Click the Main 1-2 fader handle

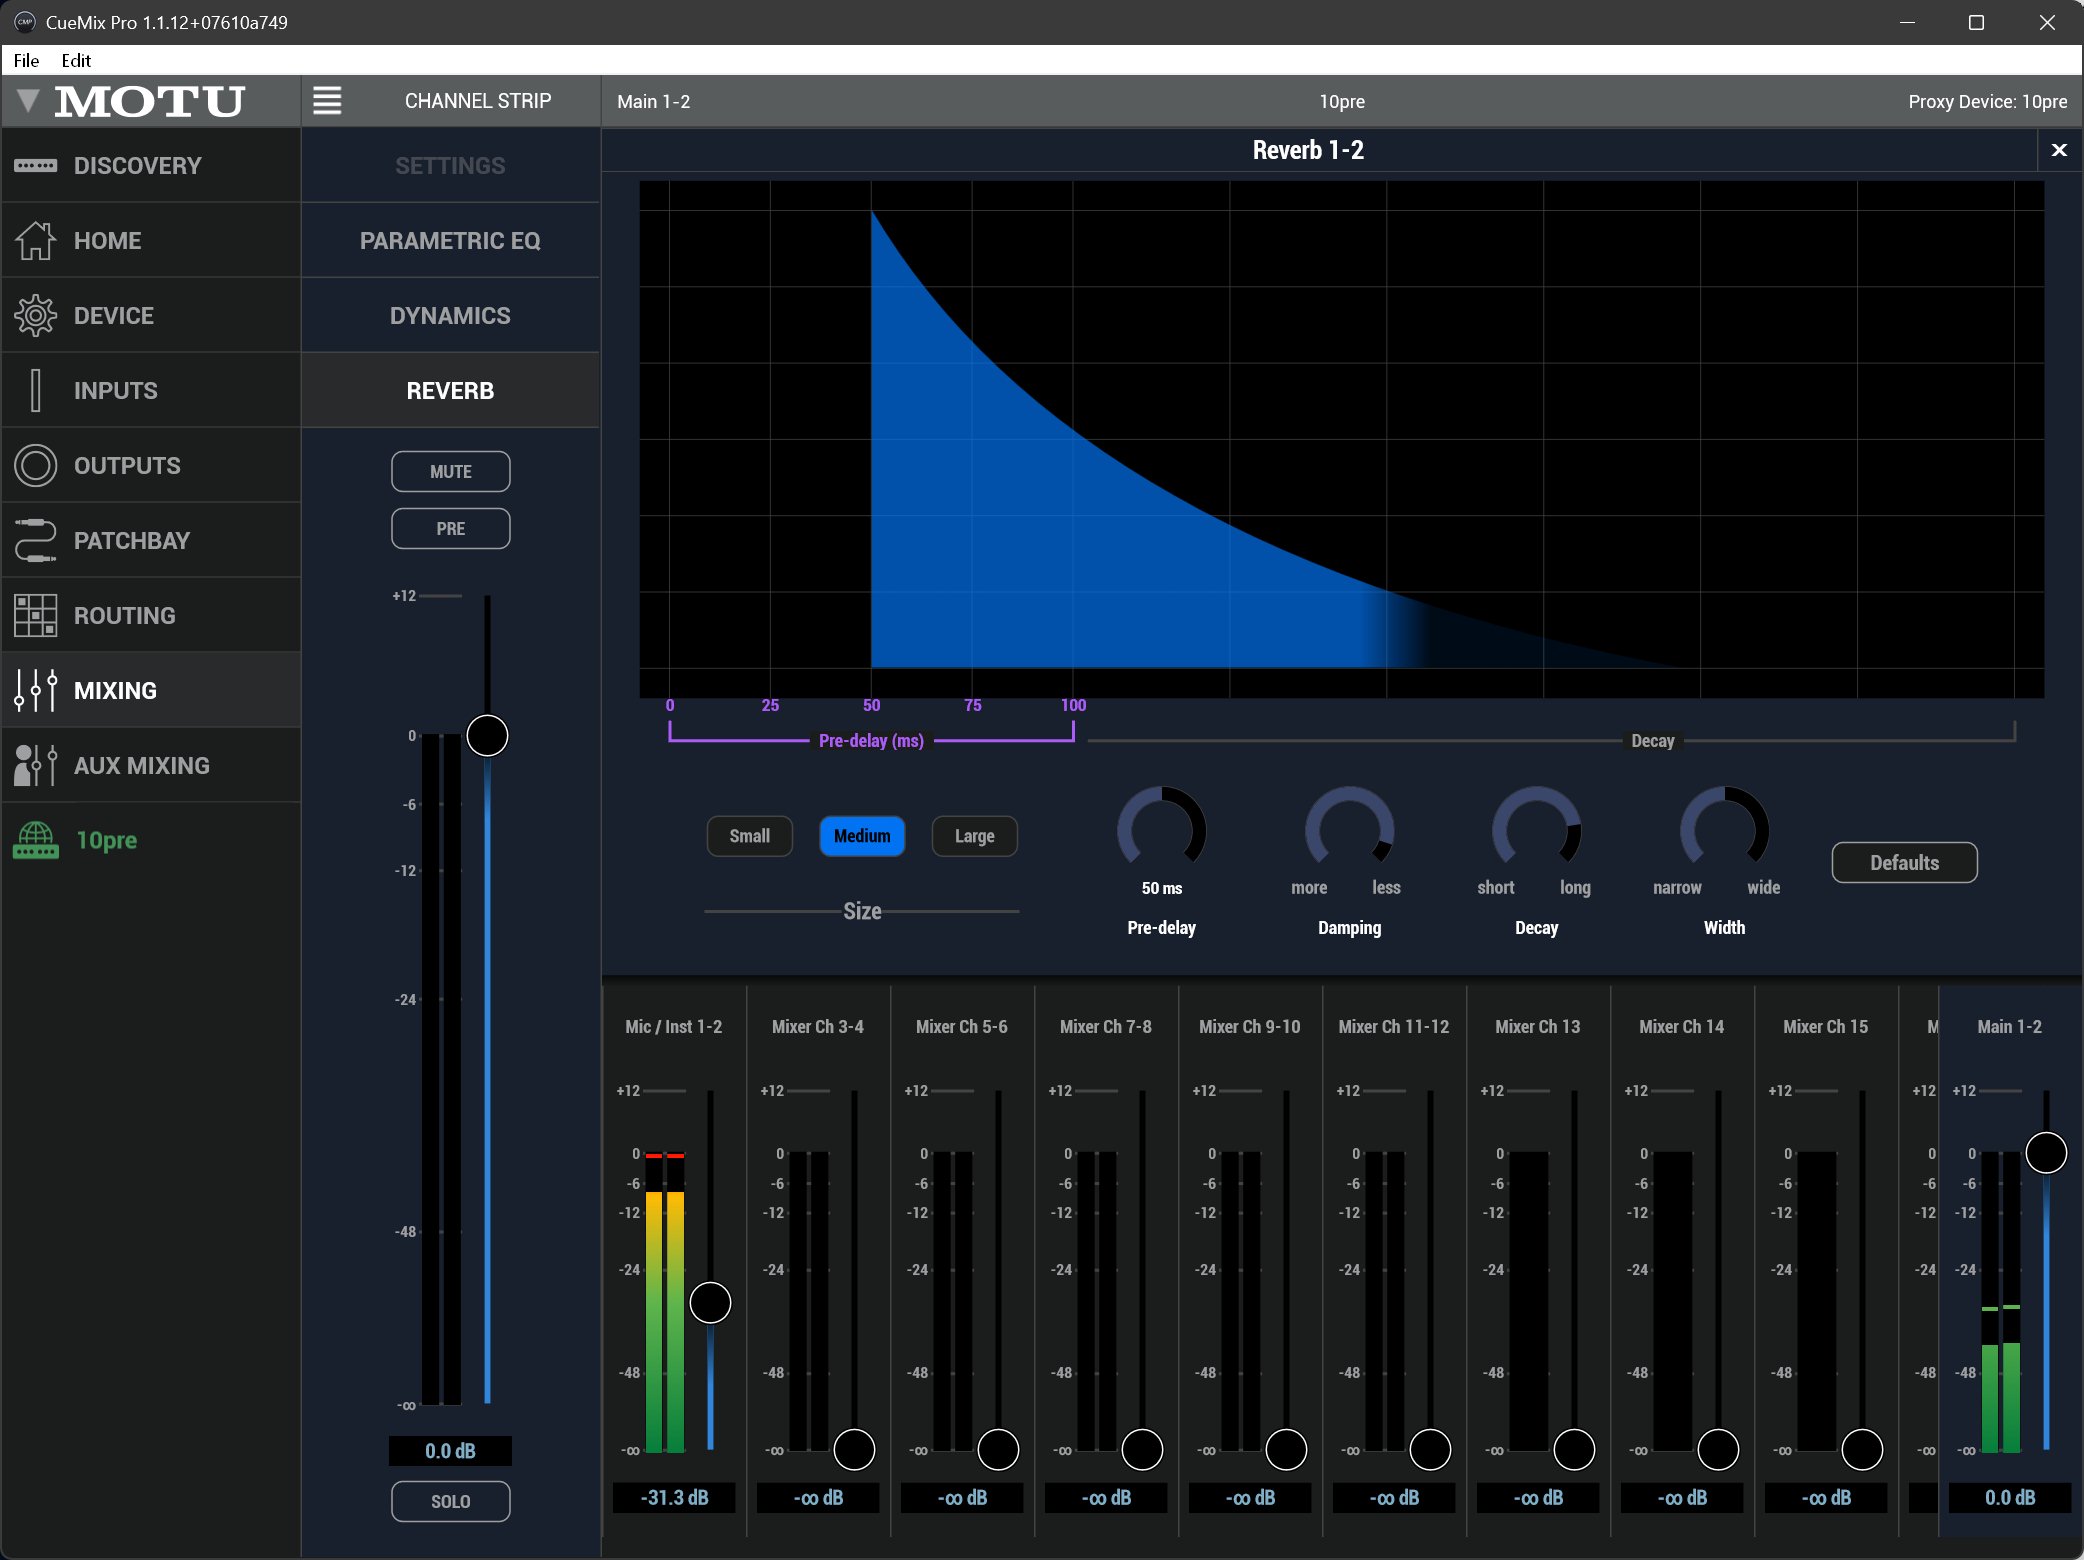[x=2046, y=1152]
